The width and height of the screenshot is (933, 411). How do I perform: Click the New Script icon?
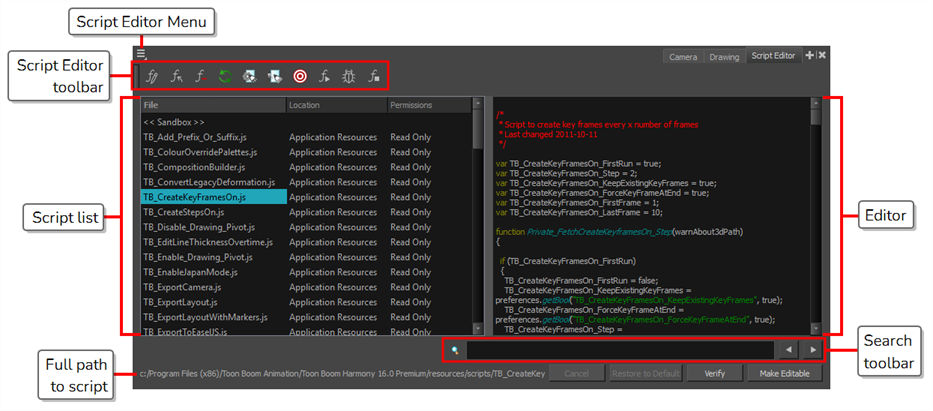click(153, 76)
